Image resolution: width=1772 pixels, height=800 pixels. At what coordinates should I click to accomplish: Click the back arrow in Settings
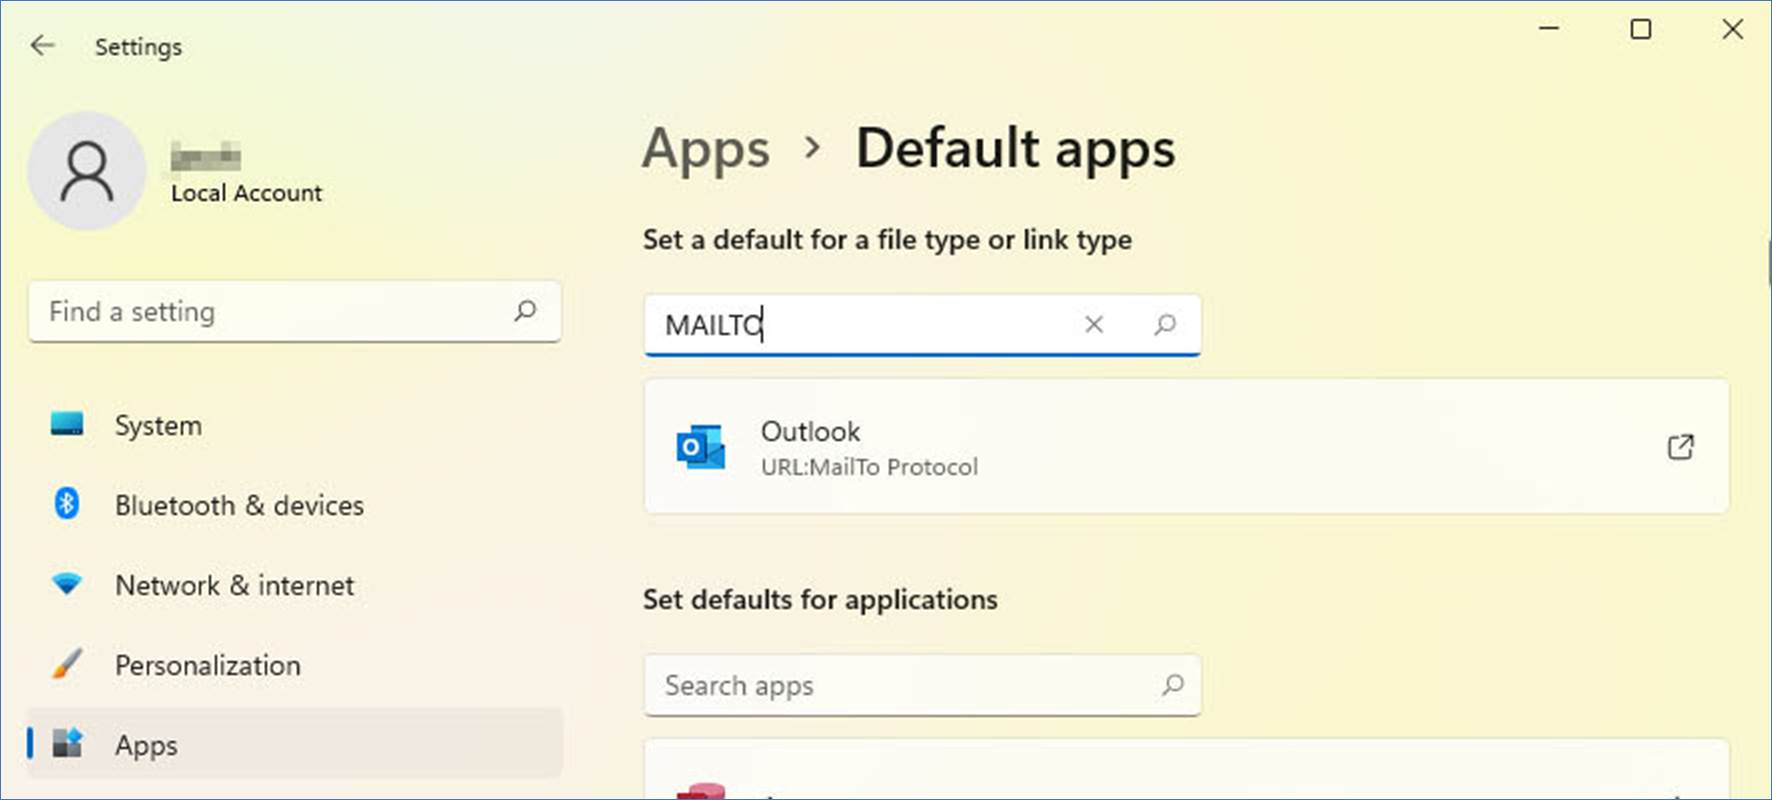[x=42, y=46]
